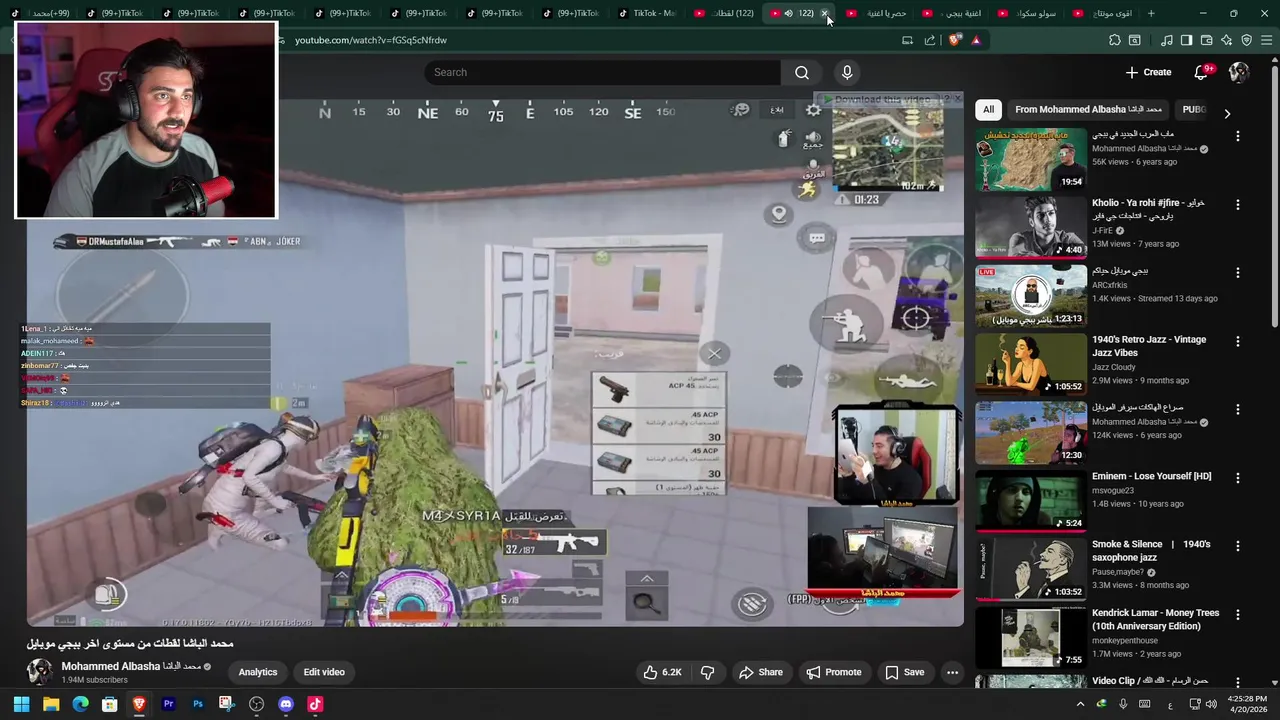Show more filter chips with right arrow

click(1227, 113)
